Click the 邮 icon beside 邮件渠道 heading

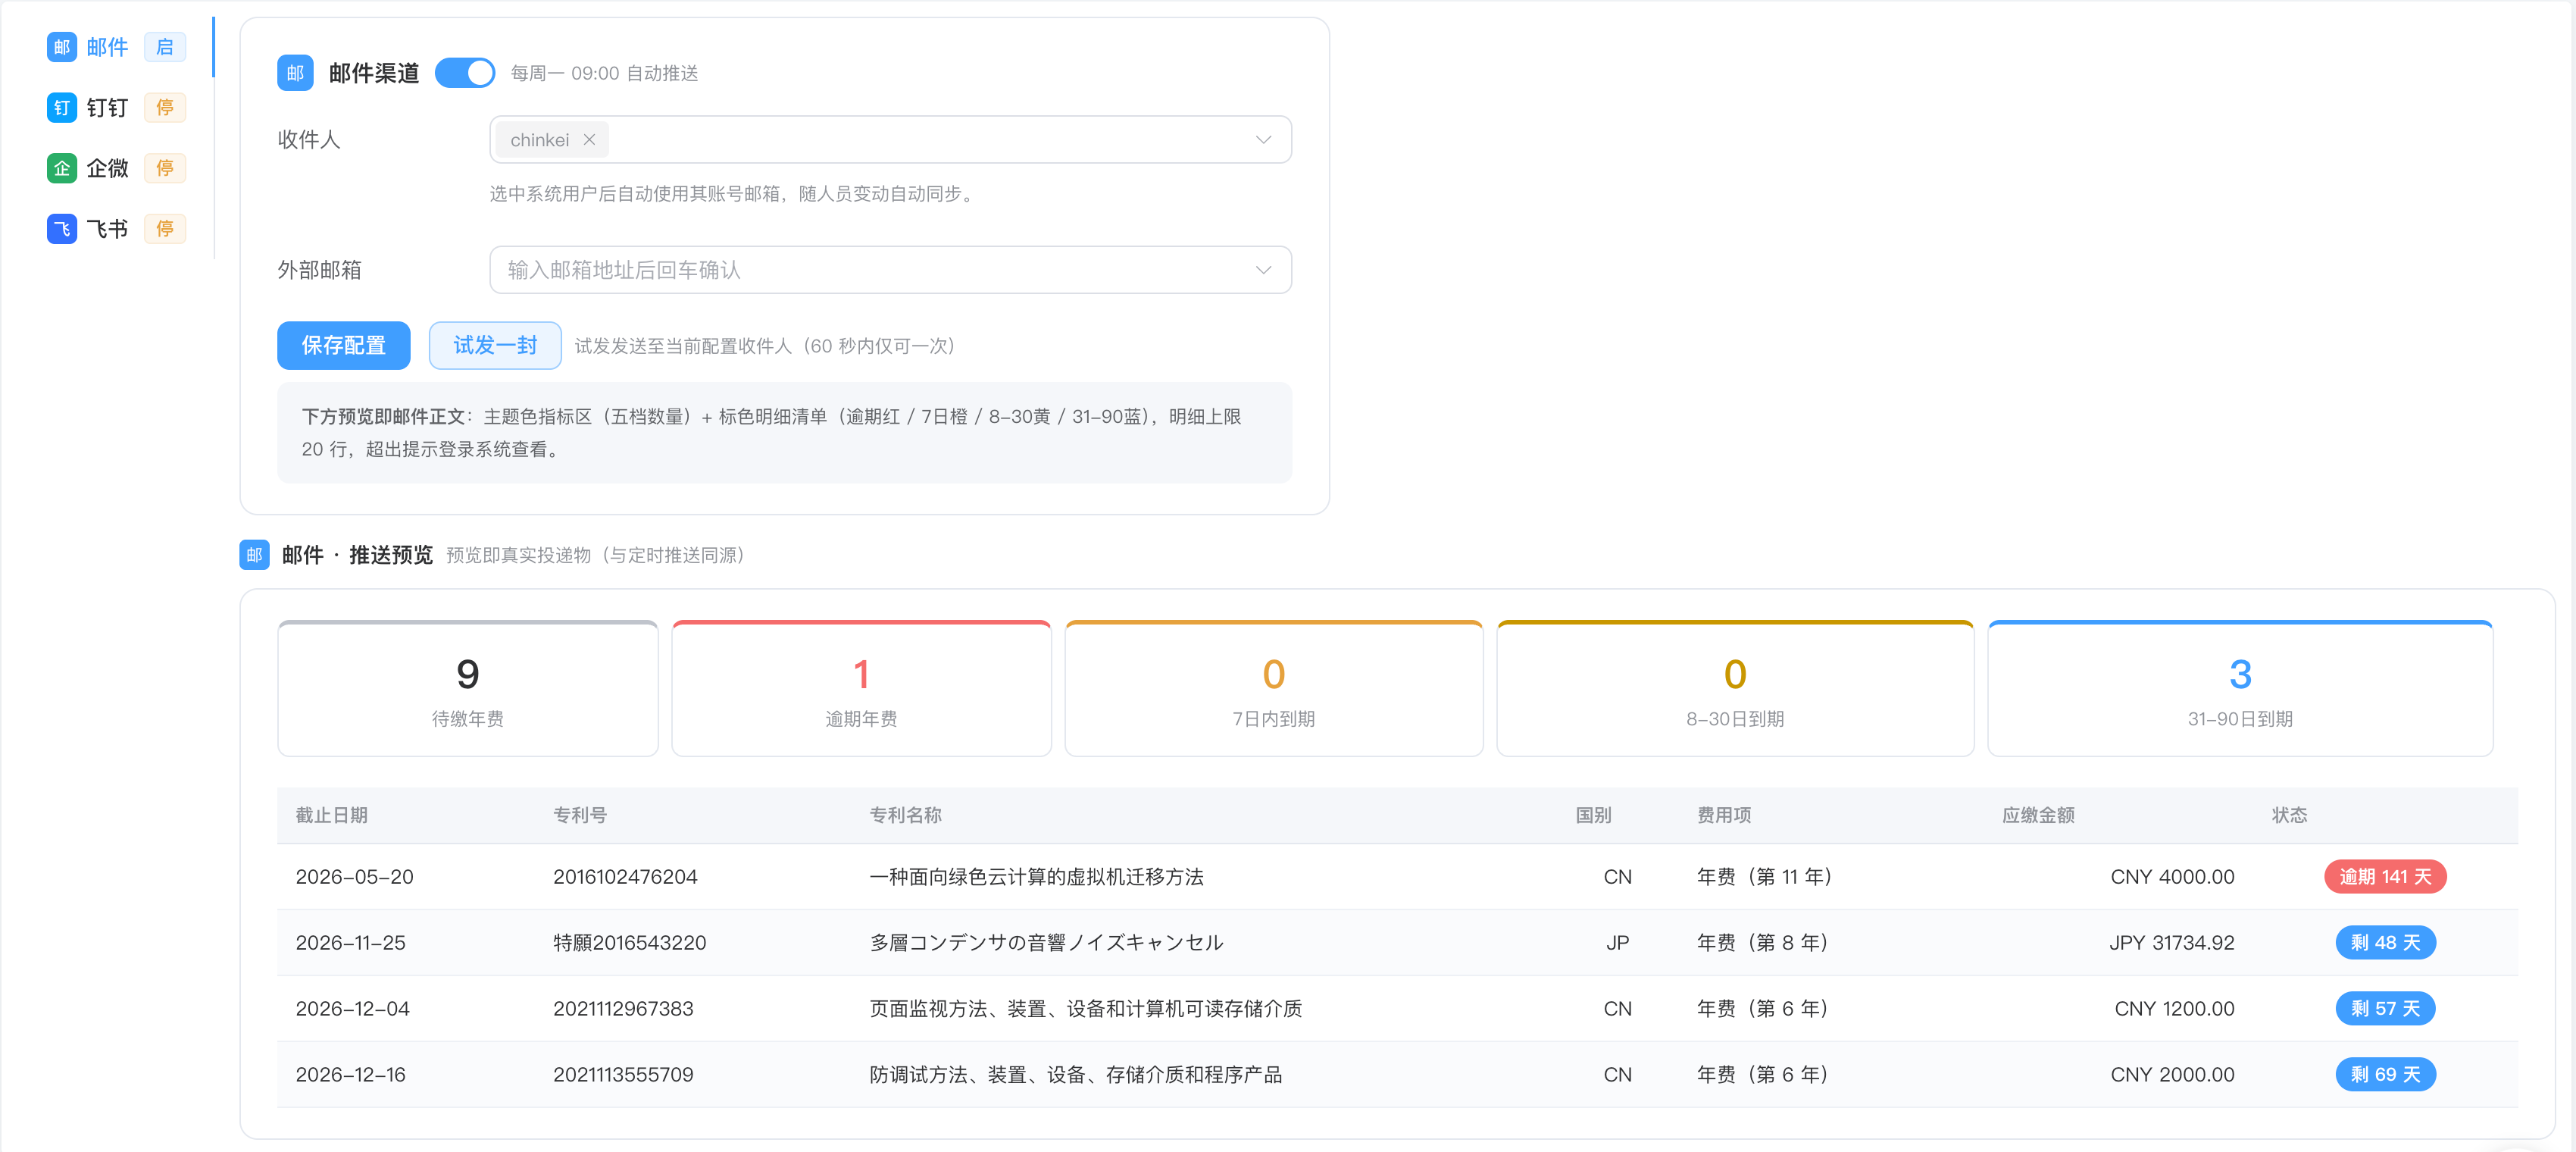[x=295, y=73]
